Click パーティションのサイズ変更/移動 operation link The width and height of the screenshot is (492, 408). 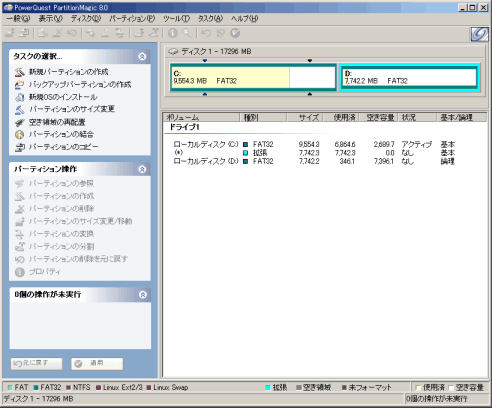pyautogui.click(x=80, y=221)
